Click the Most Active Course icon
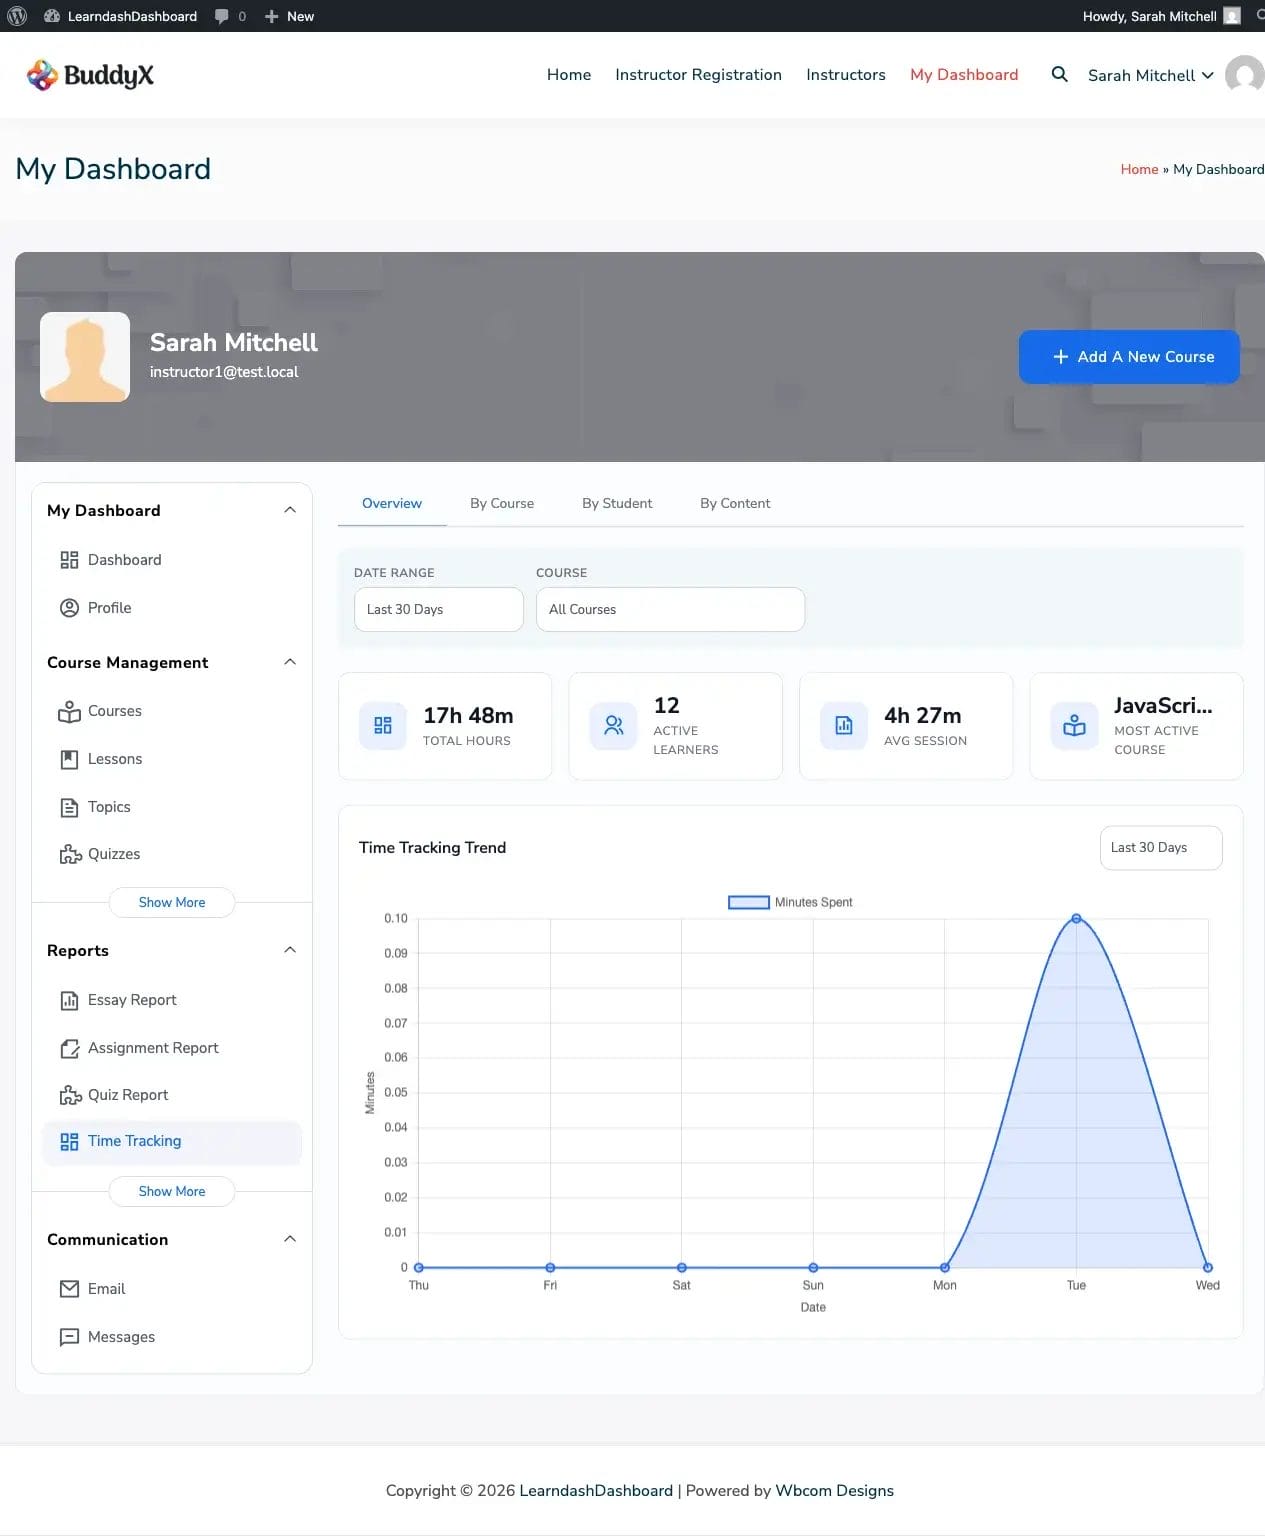 click(1074, 726)
